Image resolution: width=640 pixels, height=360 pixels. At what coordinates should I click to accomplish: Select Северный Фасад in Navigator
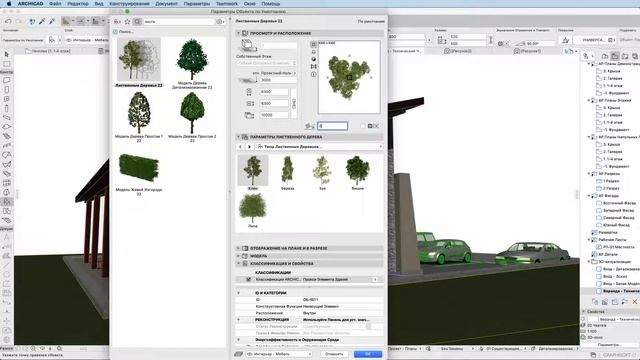point(618,218)
